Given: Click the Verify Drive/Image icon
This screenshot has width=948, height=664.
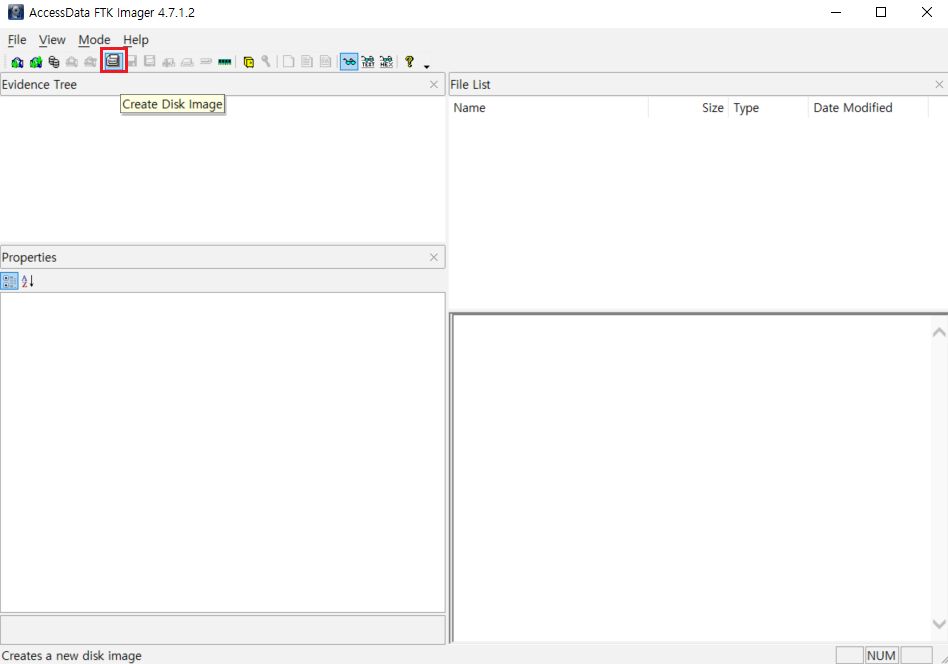Looking at the screenshot, I should pos(206,62).
